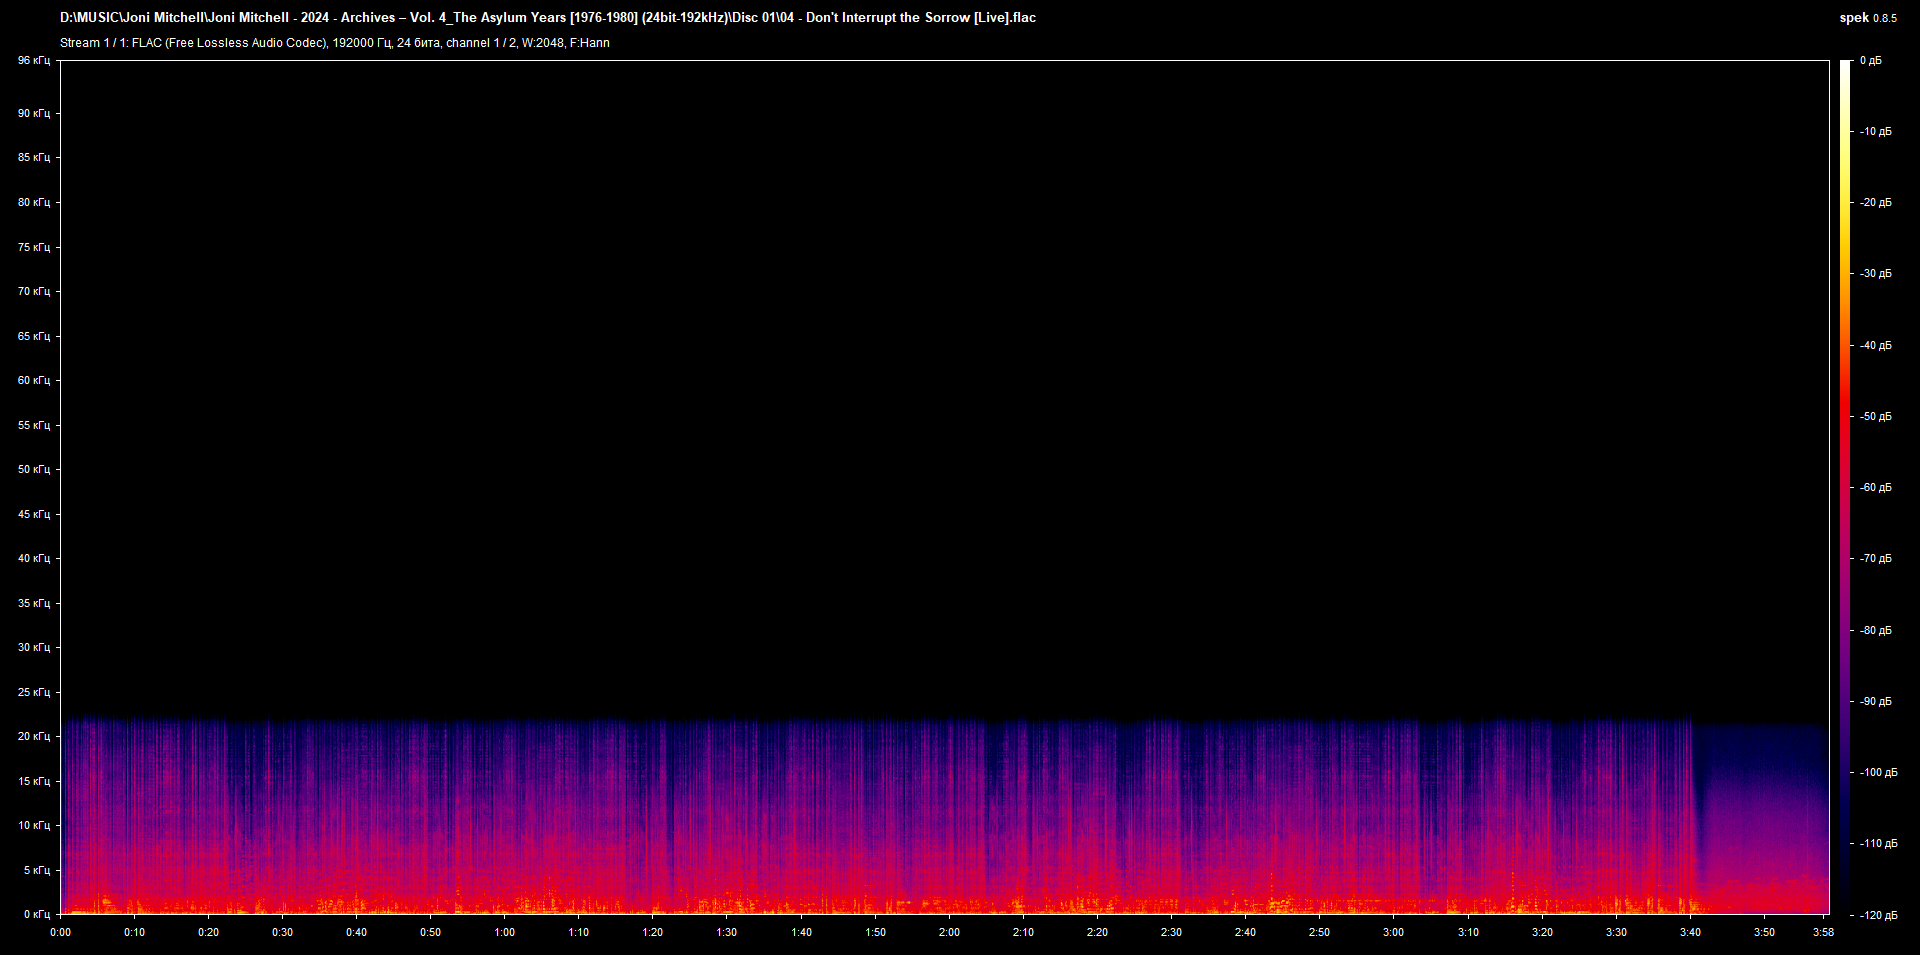Viewport: 1920px width, 955px height.
Task: Click the 3:58 end time label
Action: pos(1823,932)
